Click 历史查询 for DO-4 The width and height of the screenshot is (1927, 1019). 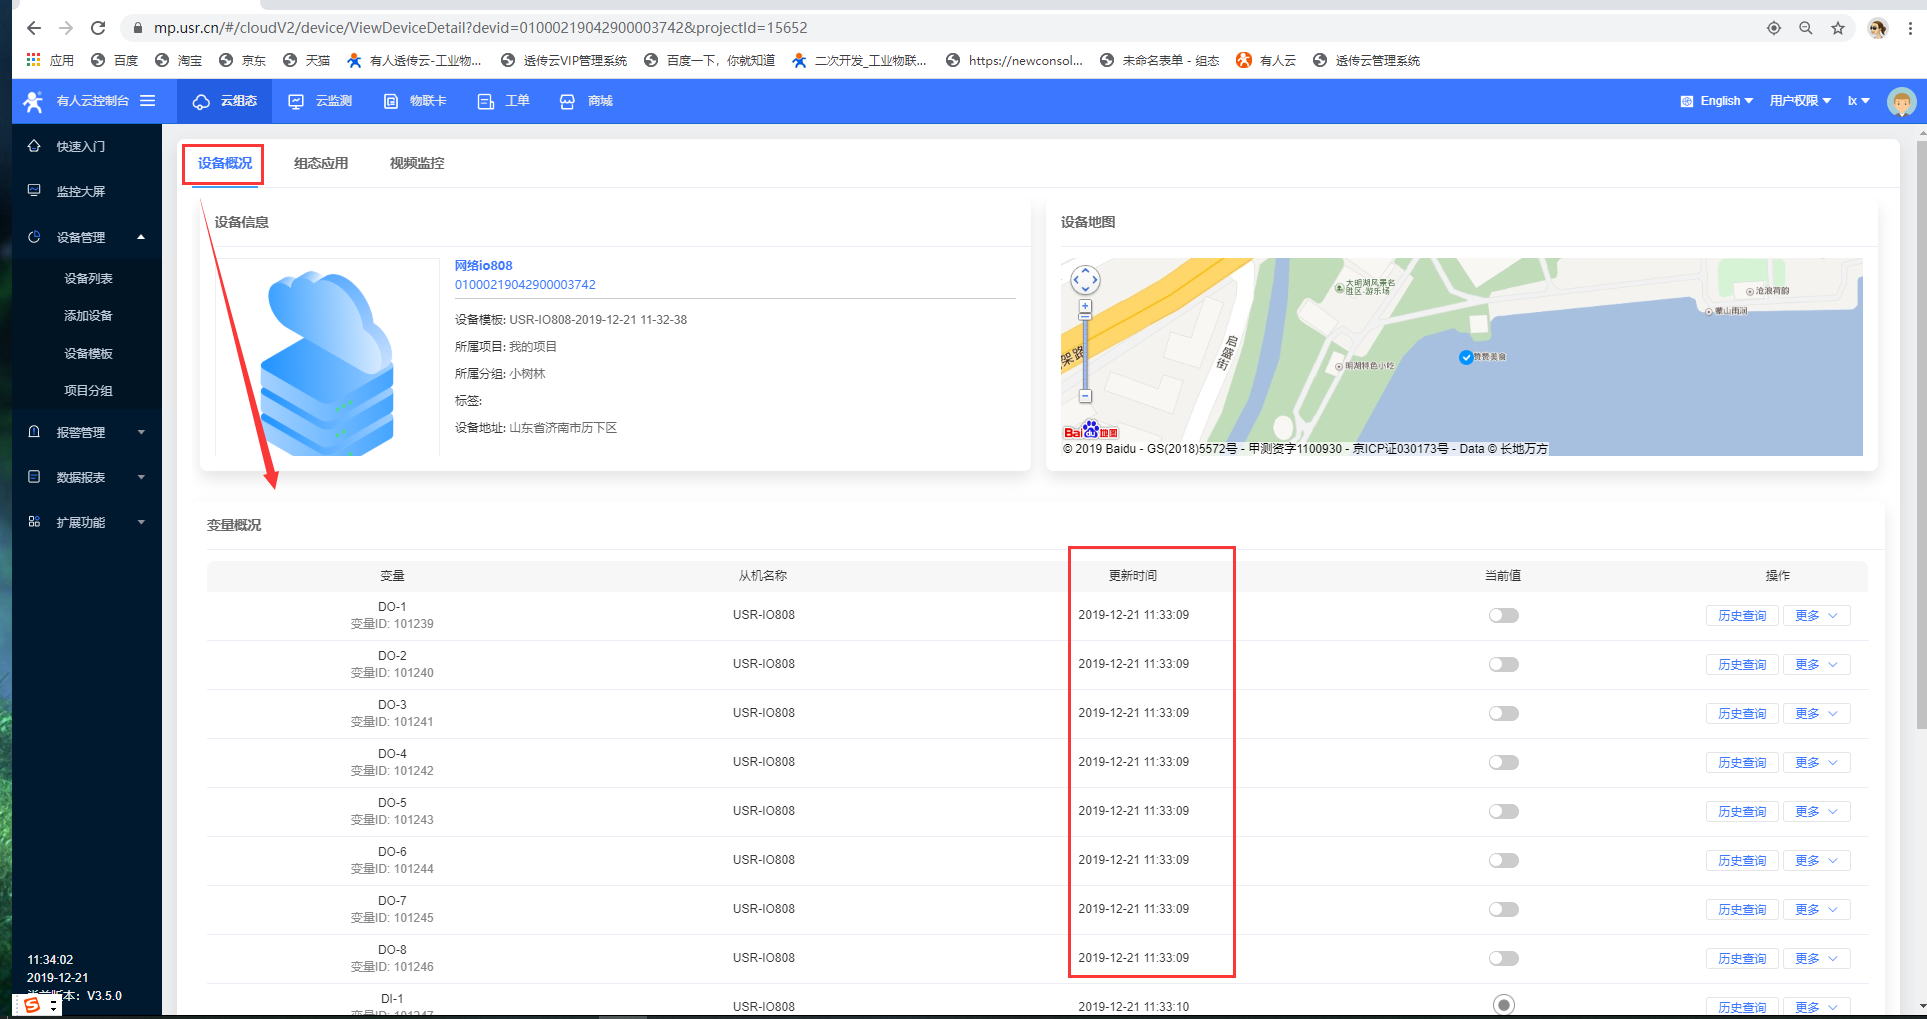click(x=1742, y=763)
